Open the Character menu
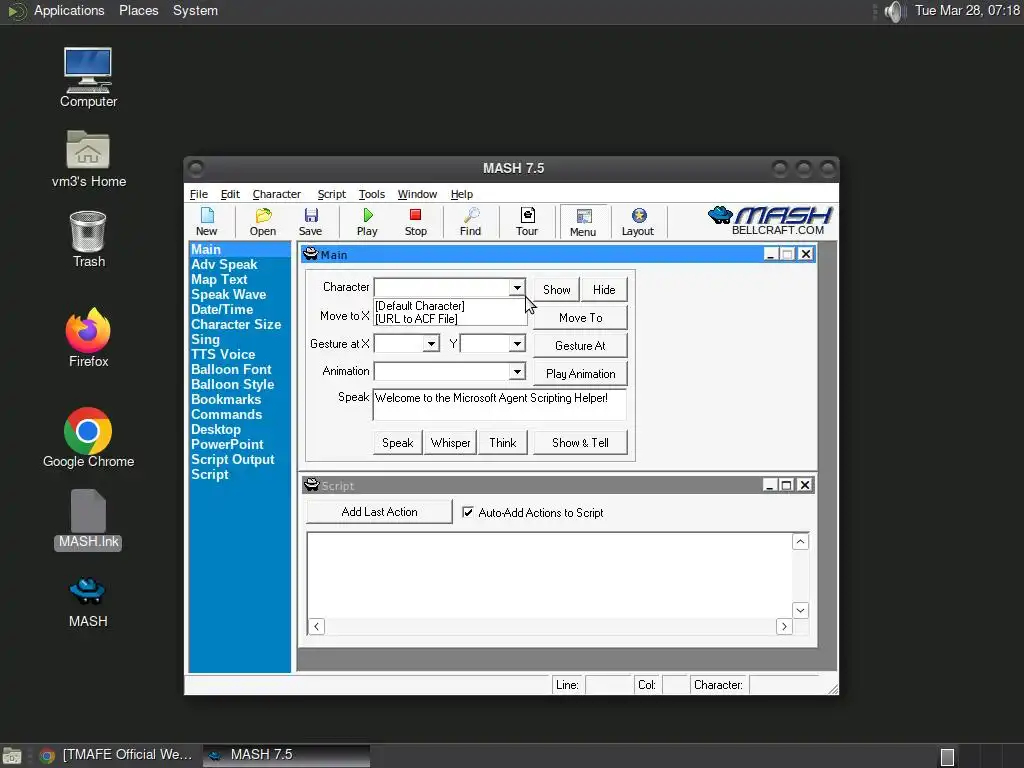The image size is (1024, 768). tap(276, 194)
